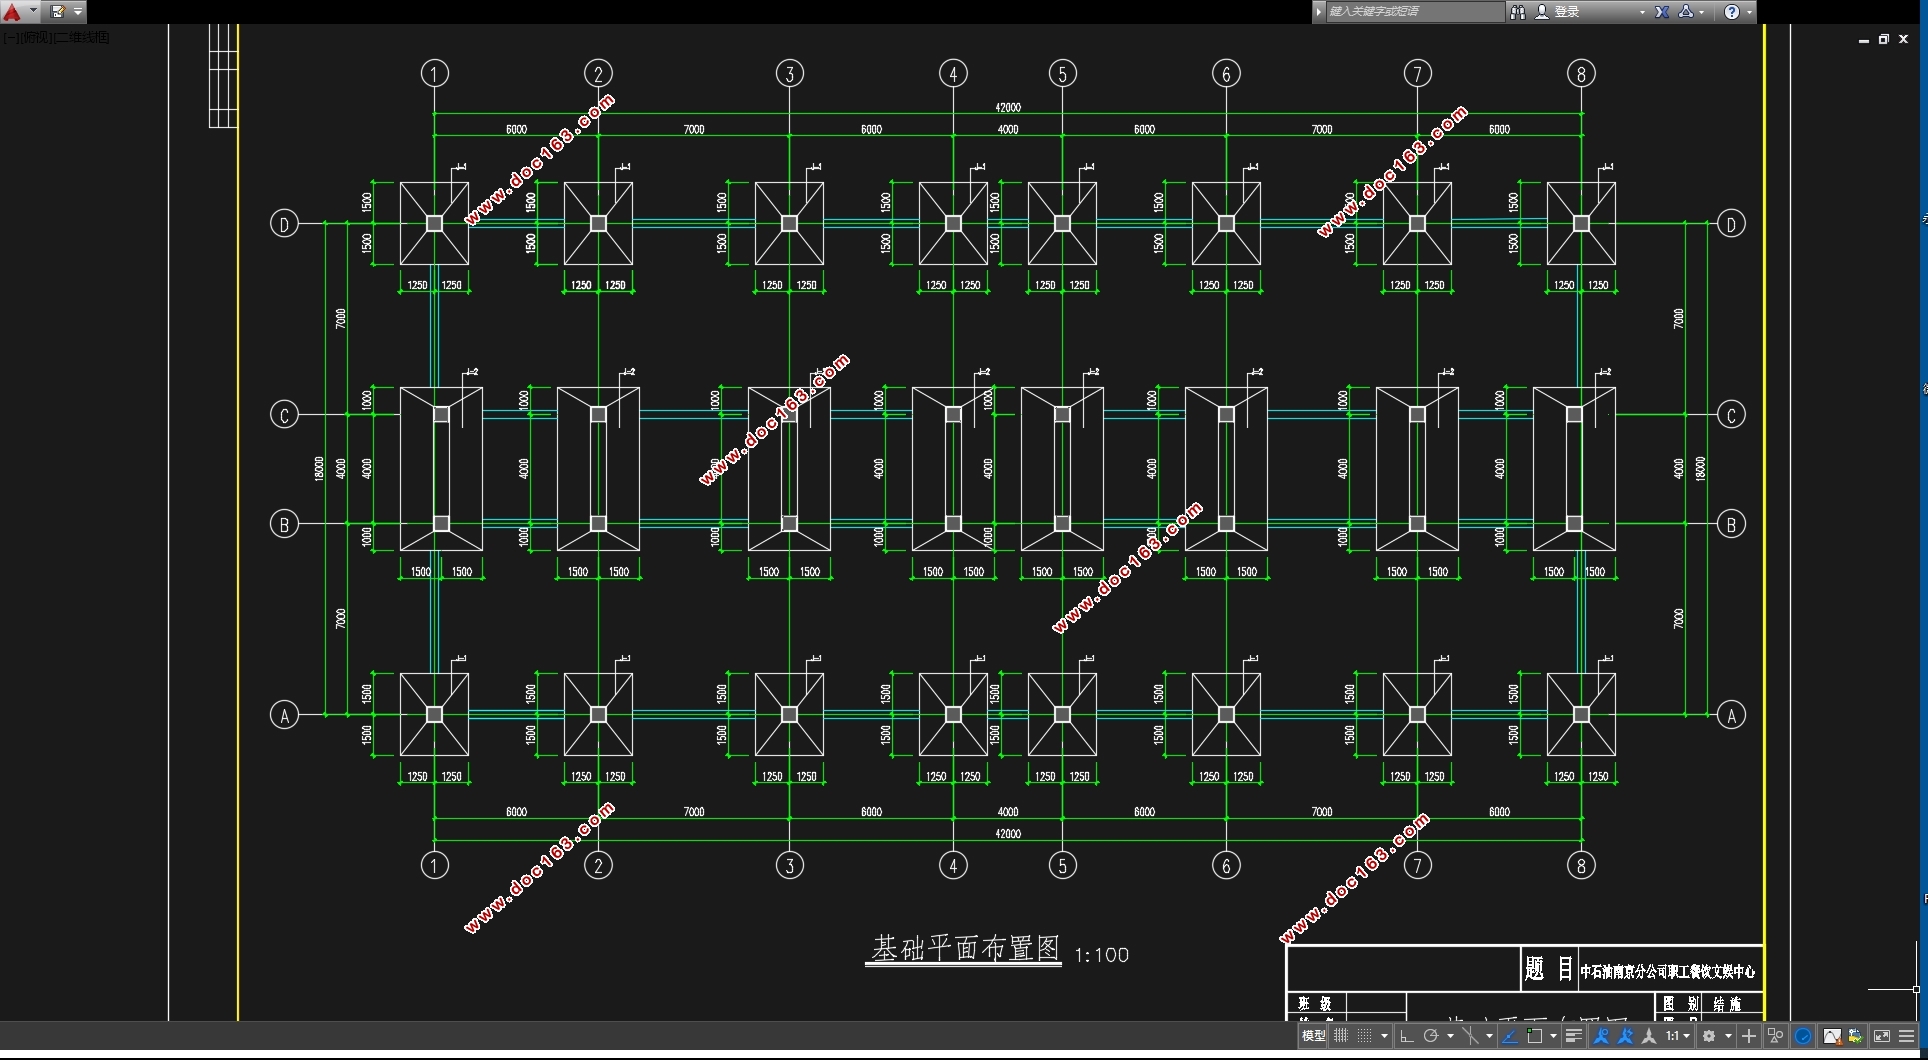Screen dimensions: 1928x1060
Task: Open the [二维线框] visual style menu
Action: [82, 37]
